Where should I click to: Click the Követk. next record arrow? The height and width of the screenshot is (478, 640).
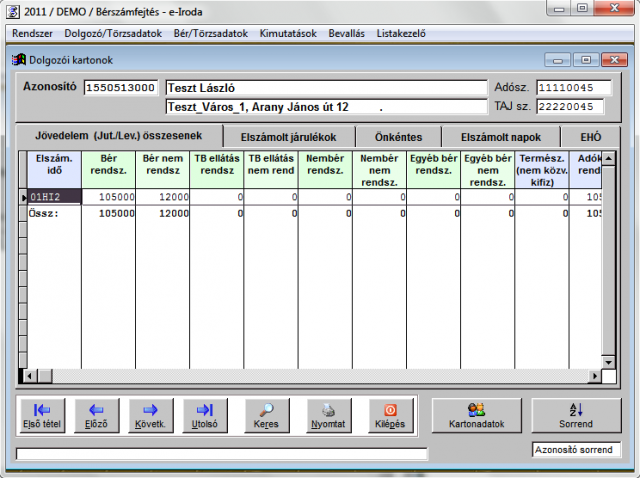[150, 415]
